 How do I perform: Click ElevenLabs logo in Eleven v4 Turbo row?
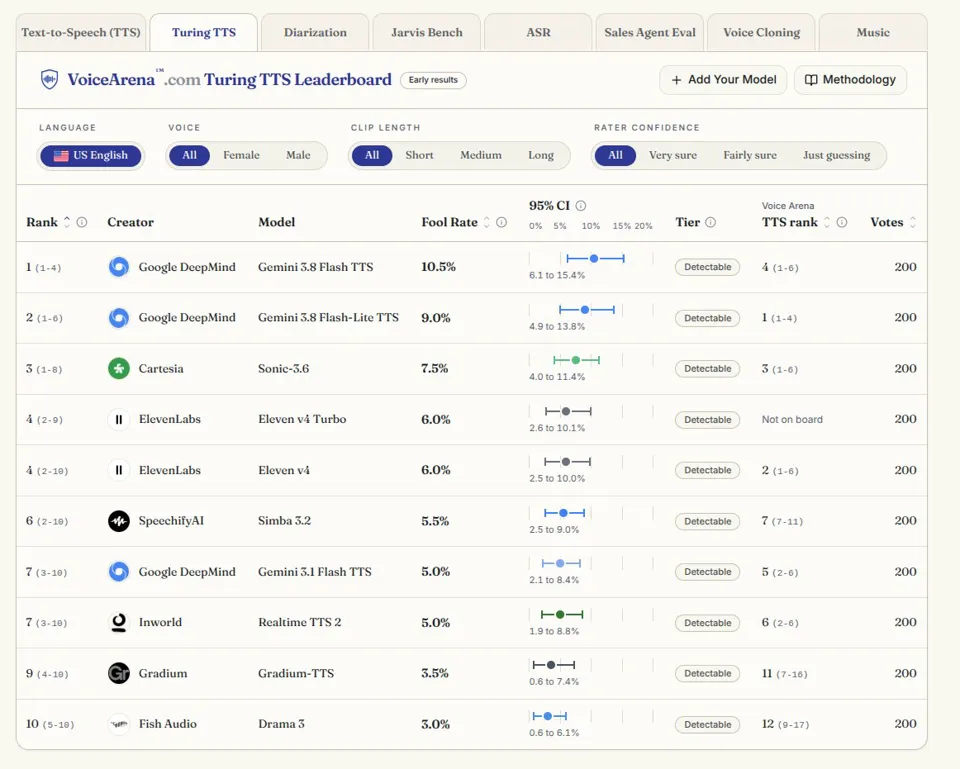point(119,419)
